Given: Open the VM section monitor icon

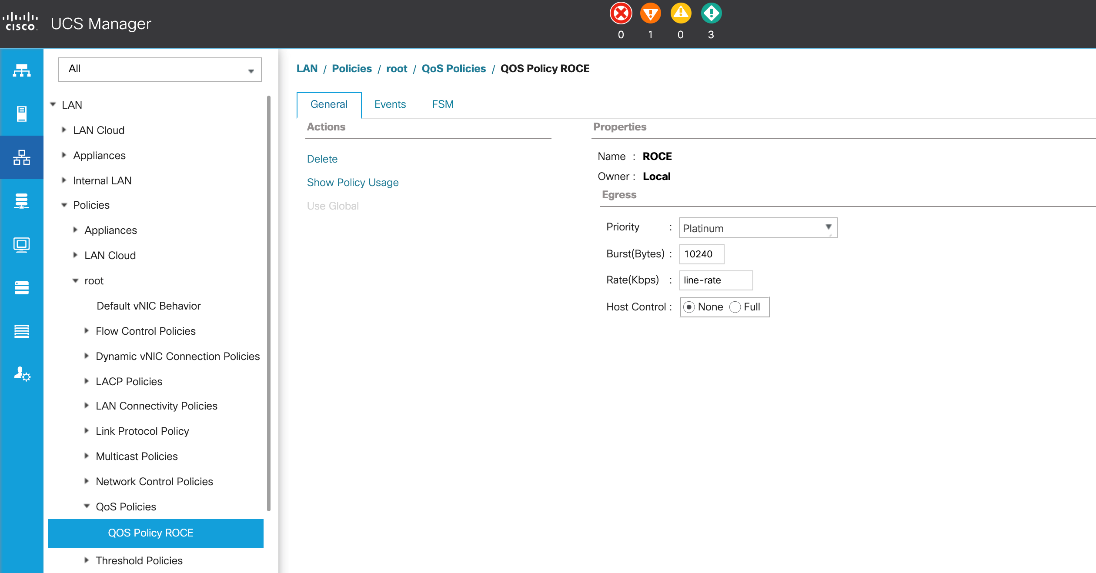Looking at the screenshot, I should (x=22, y=245).
